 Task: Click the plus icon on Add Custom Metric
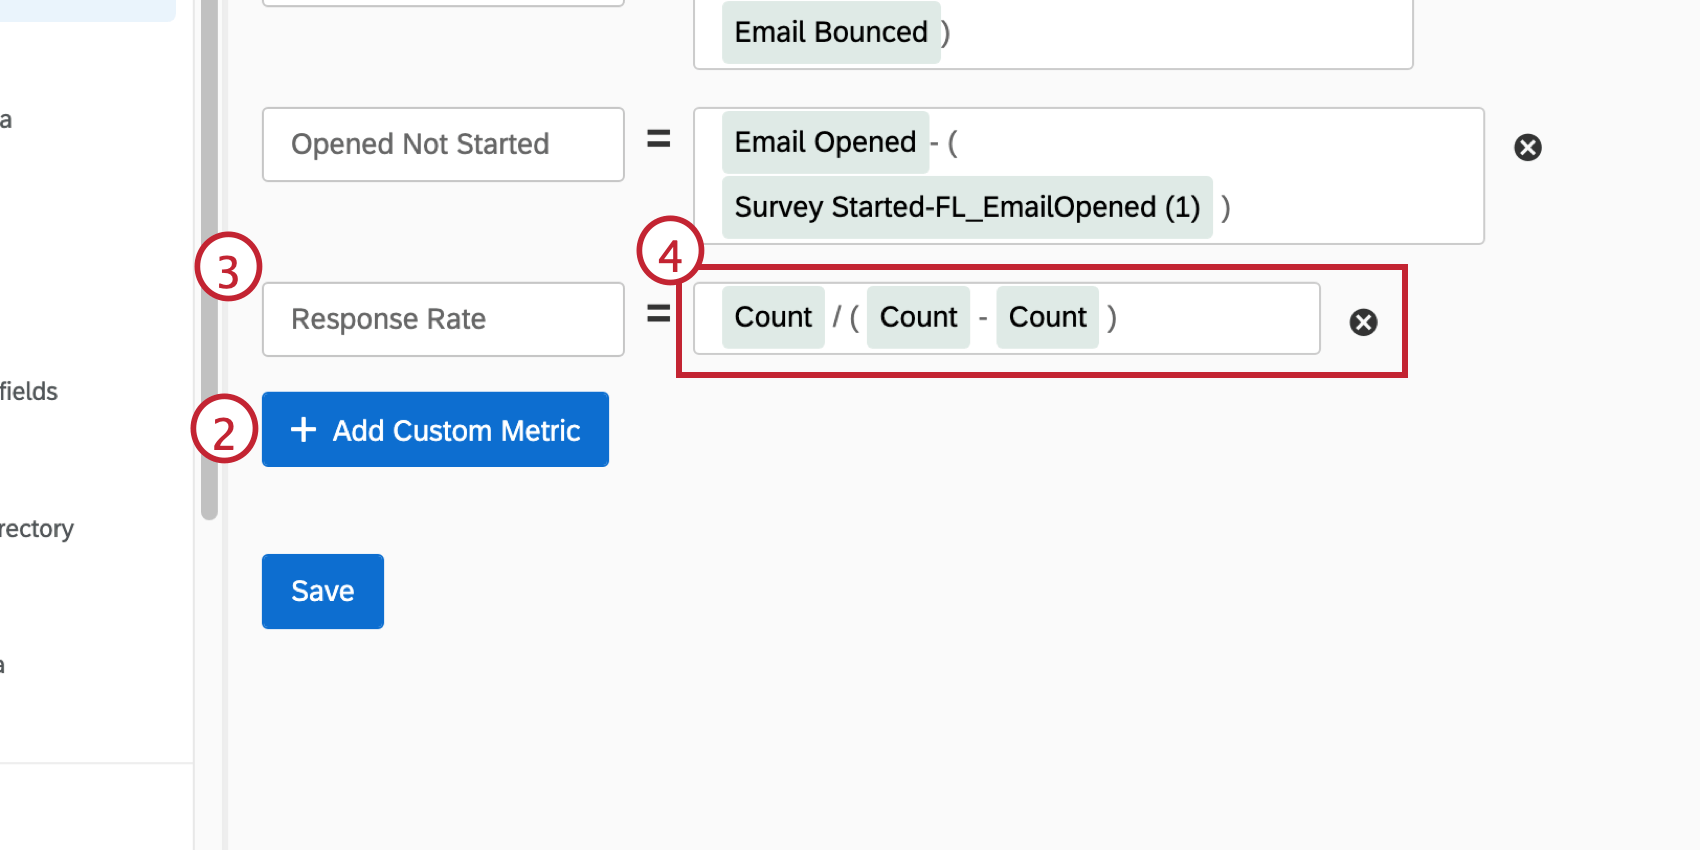[302, 429]
